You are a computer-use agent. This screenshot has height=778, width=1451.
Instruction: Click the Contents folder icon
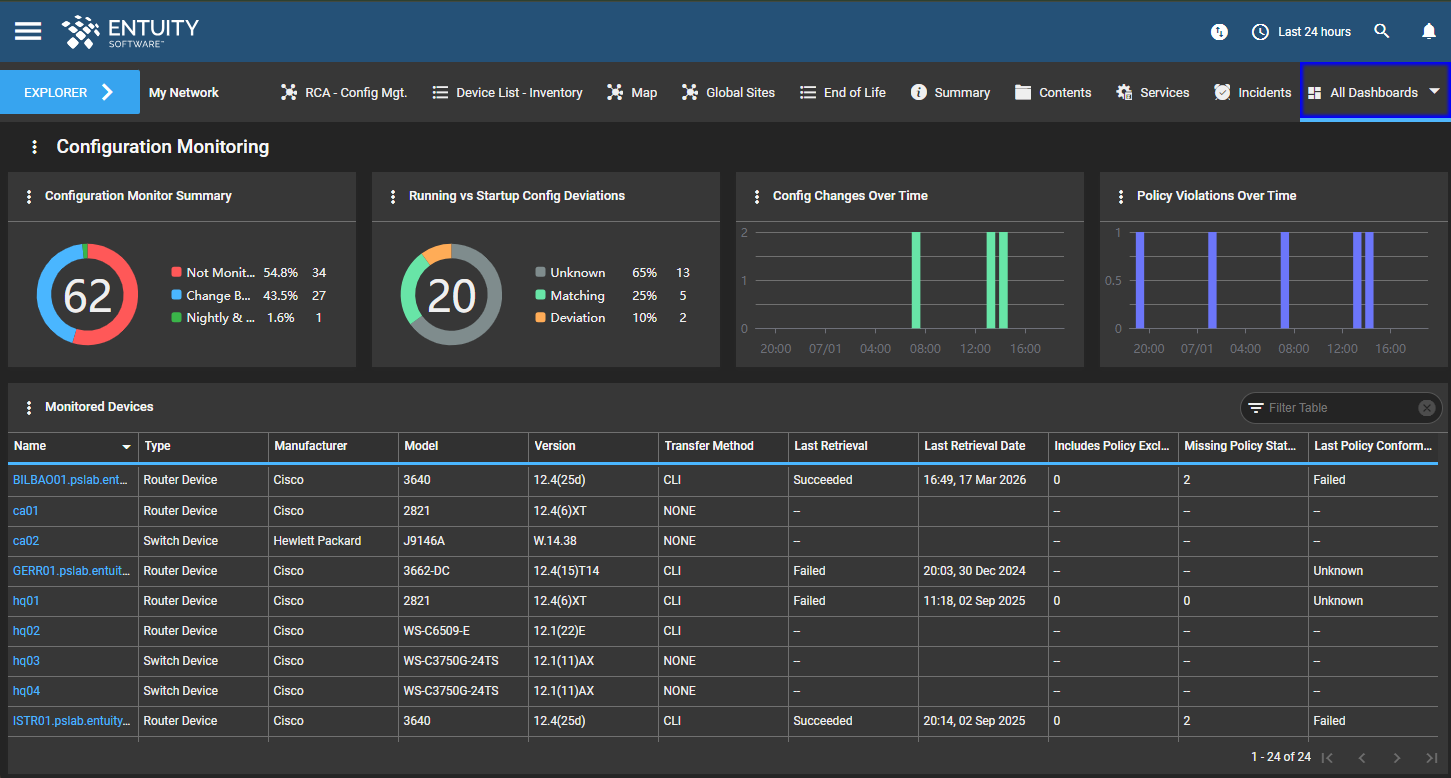[1023, 92]
